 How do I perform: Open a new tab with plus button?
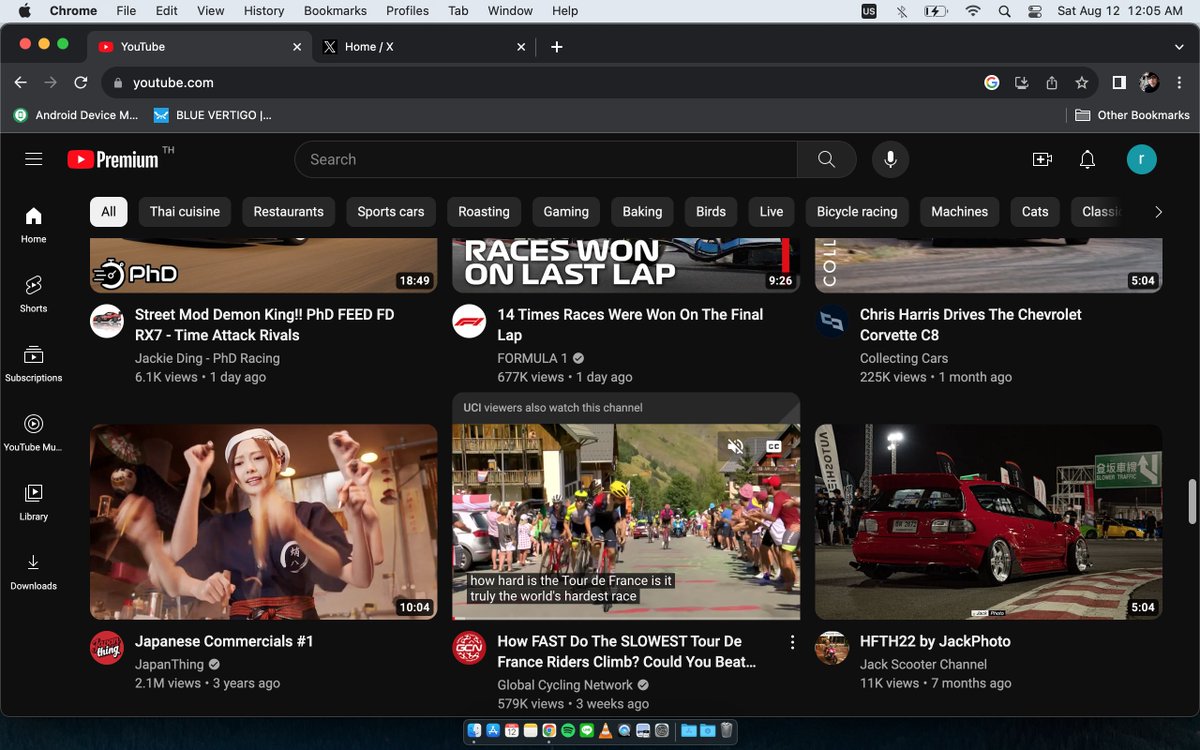pyautogui.click(x=557, y=47)
